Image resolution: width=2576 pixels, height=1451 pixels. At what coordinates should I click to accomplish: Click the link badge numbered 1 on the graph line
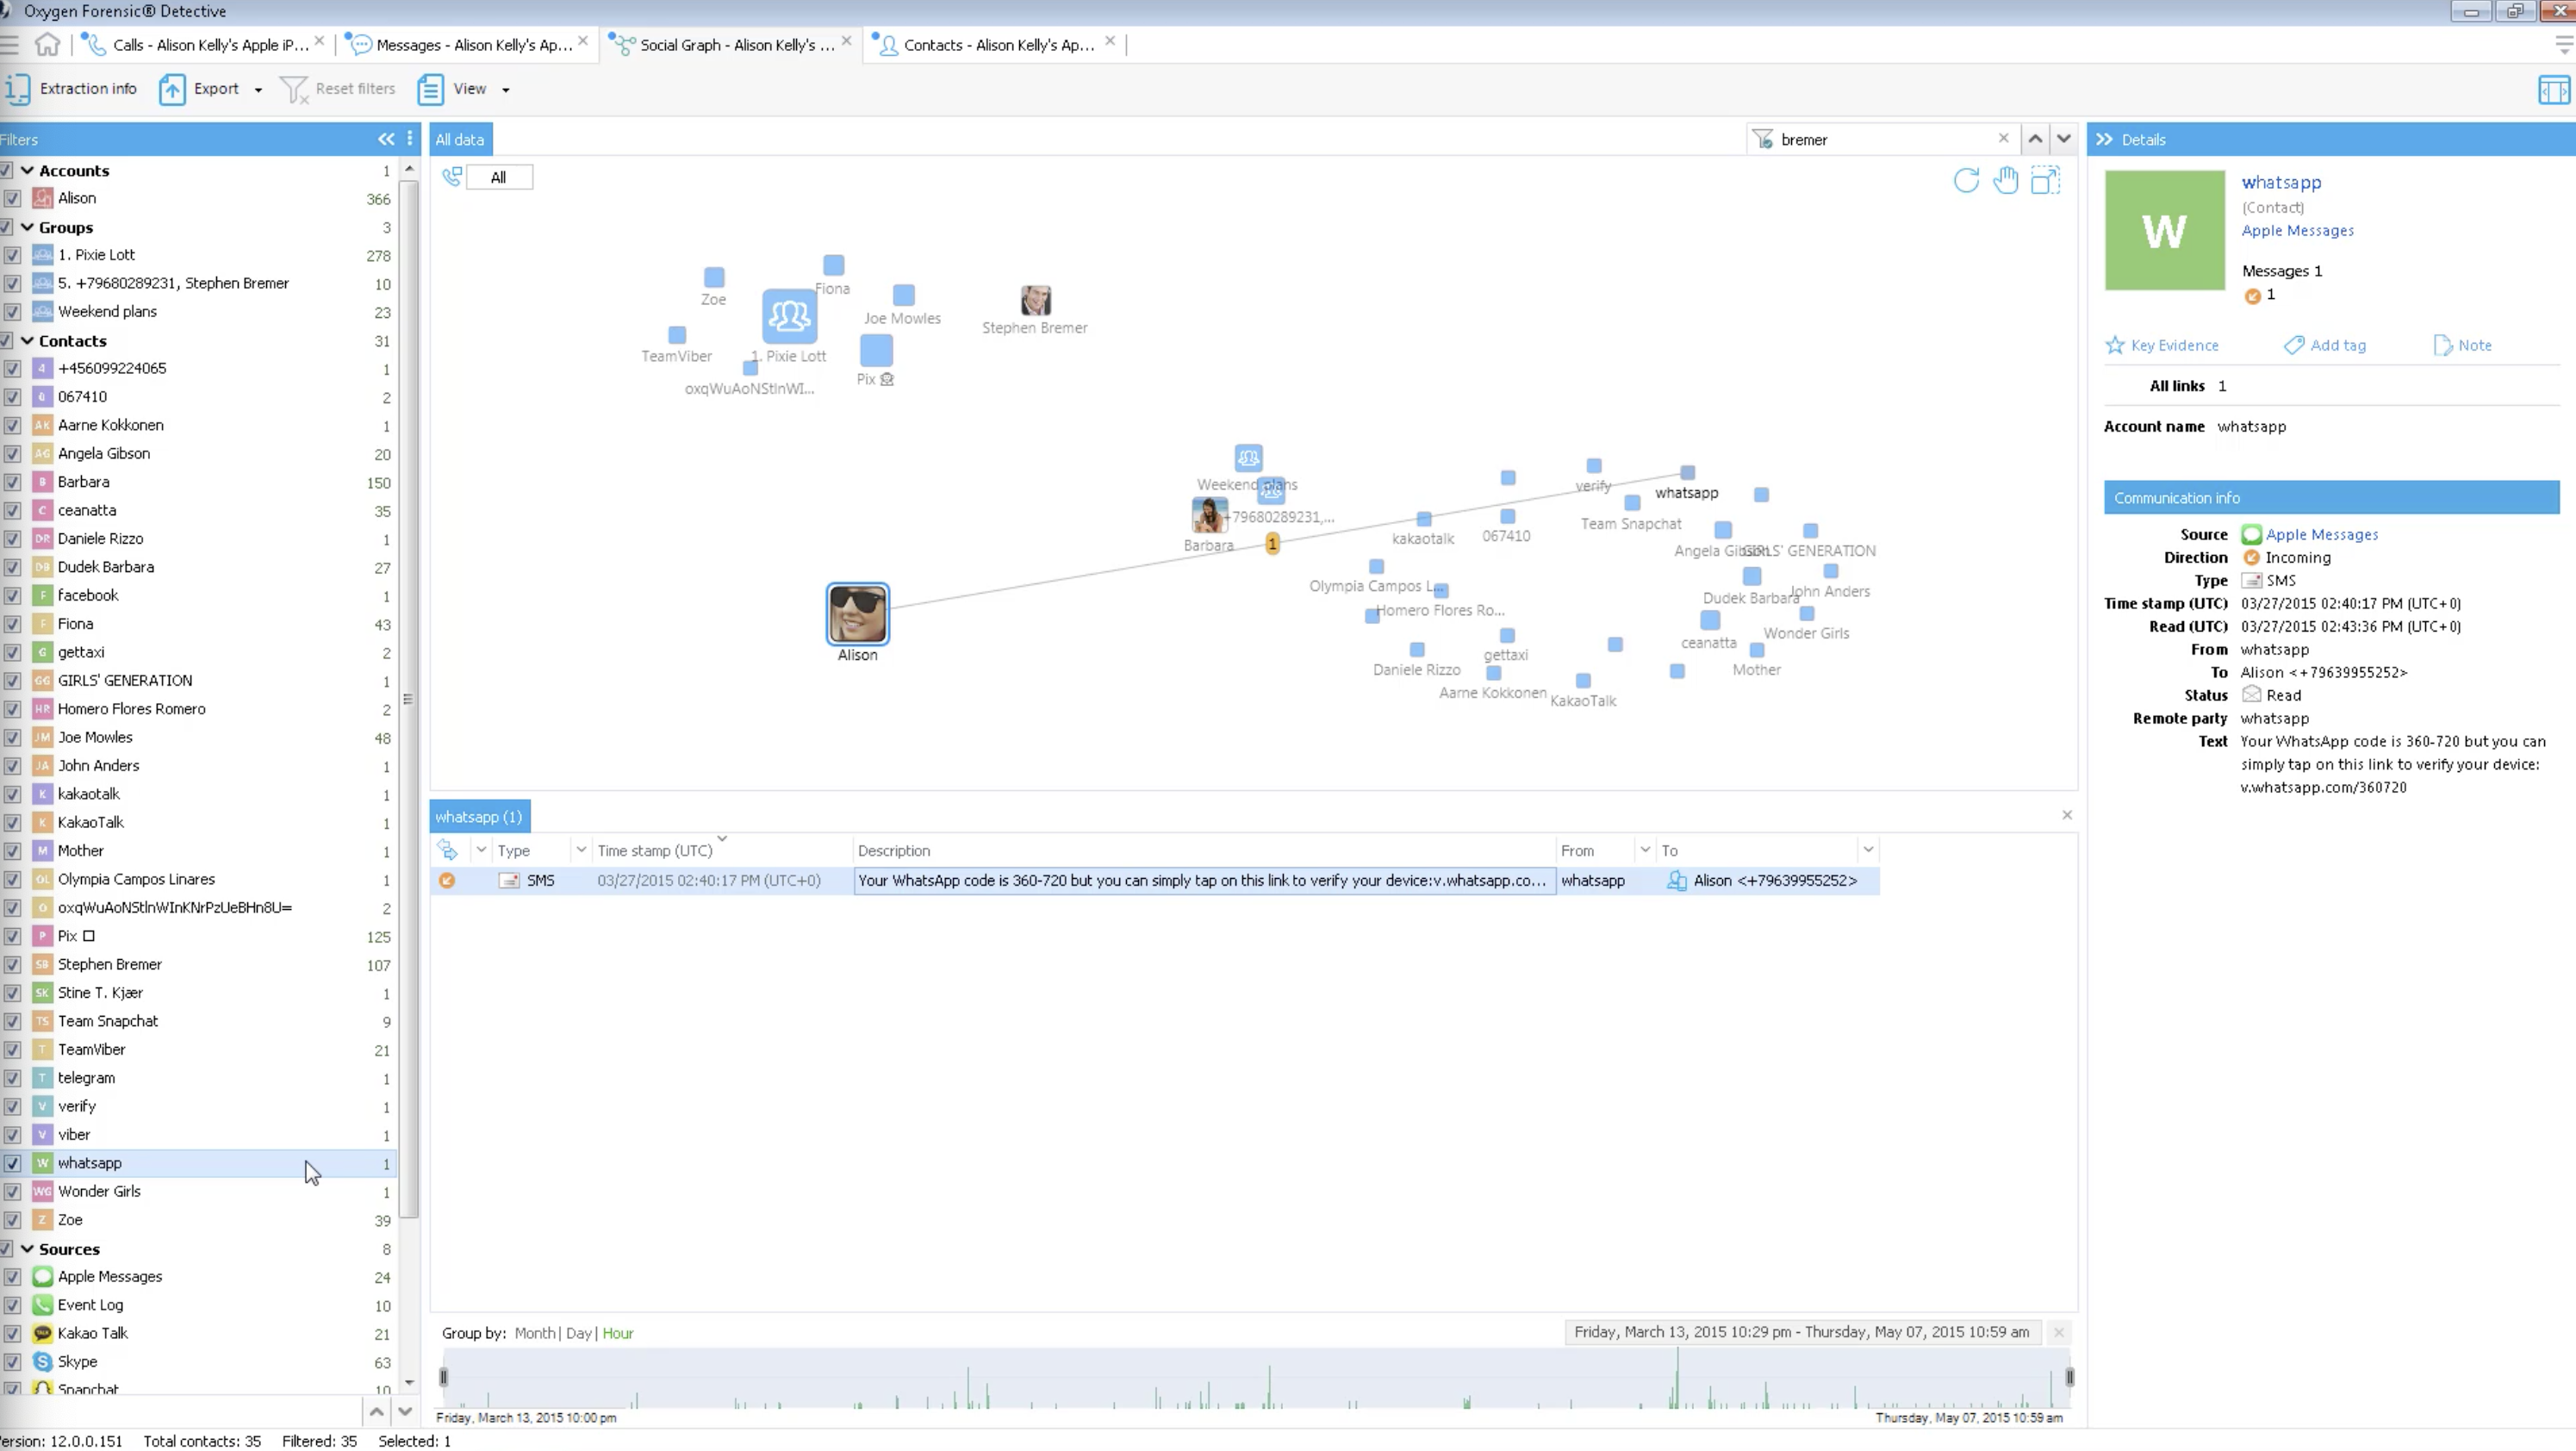1272,544
